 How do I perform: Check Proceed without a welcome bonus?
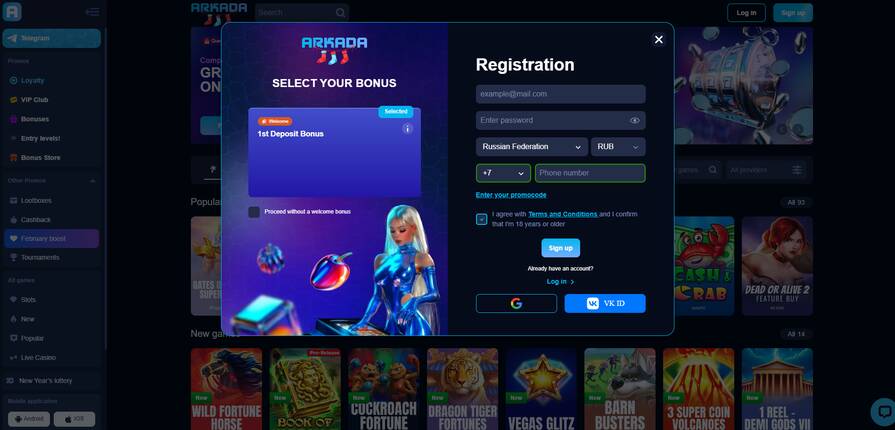coord(254,212)
